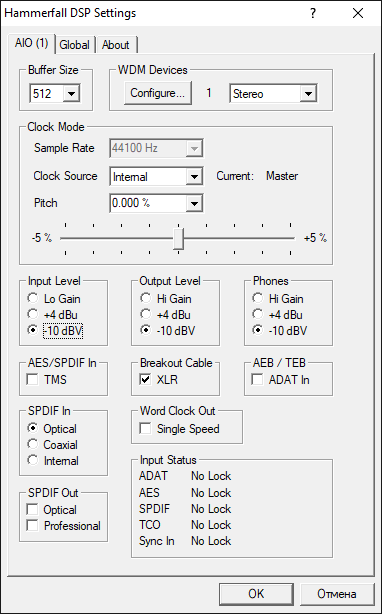The height and width of the screenshot is (614, 382).
Task: Switch to the Global tab
Action: coord(75,45)
